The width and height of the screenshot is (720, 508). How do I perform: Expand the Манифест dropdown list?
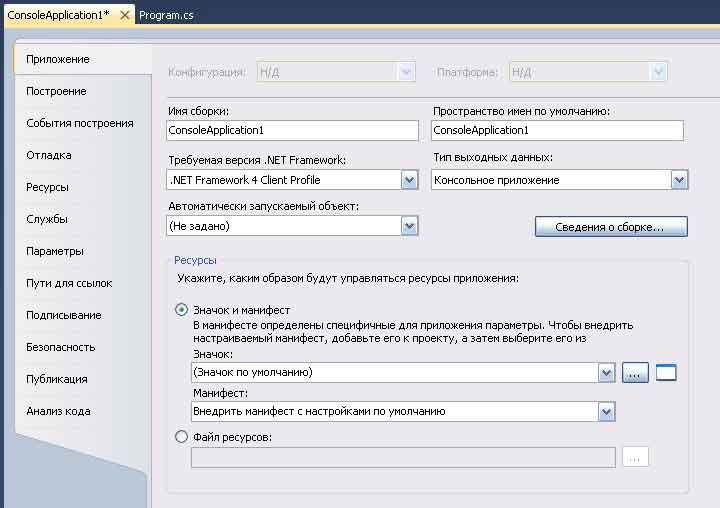pos(607,412)
